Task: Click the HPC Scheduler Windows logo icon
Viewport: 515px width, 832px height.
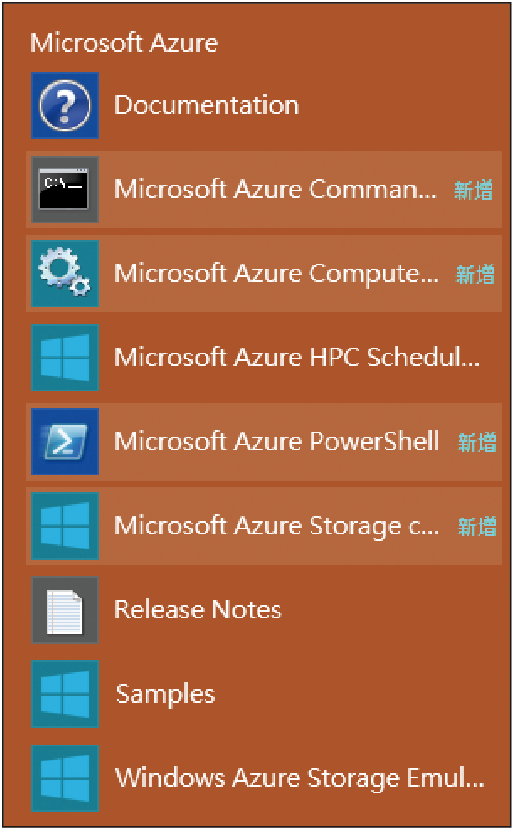Action: point(65,357)
